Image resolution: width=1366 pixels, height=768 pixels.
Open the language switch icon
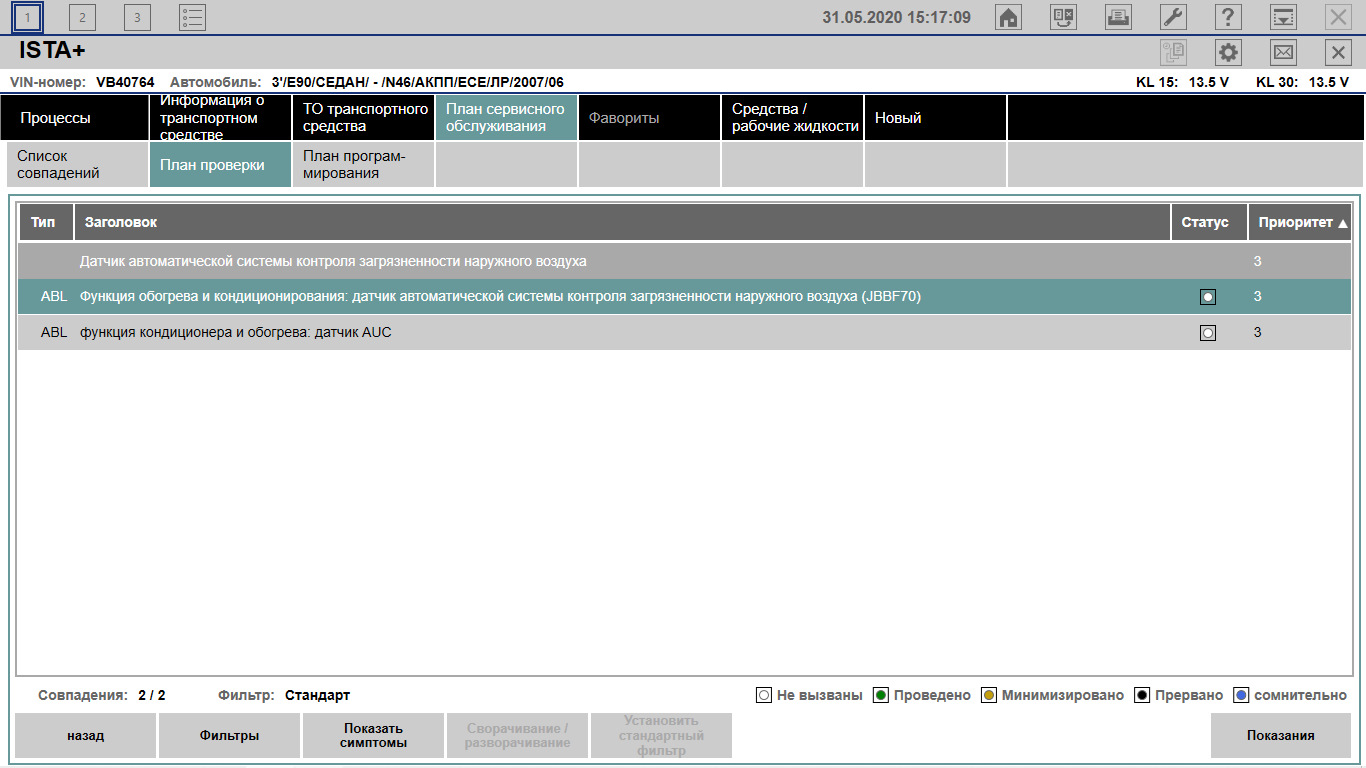click(1063, 17)
